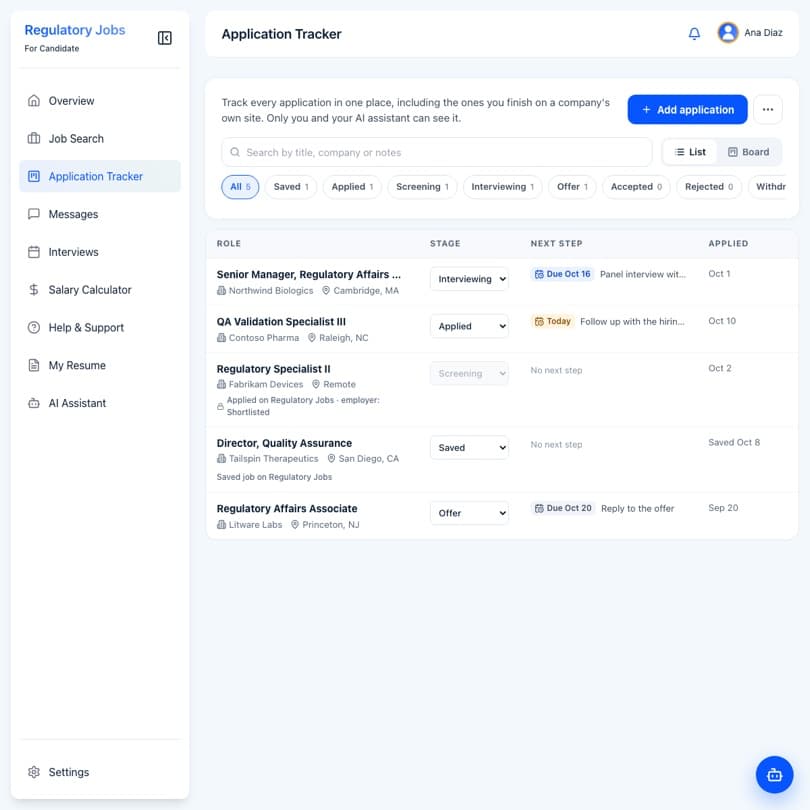Image resolution: width=810 pixels, height=810 pixels.
Task: Open the more options ellipsis button
Action: (x=768, y=110)
